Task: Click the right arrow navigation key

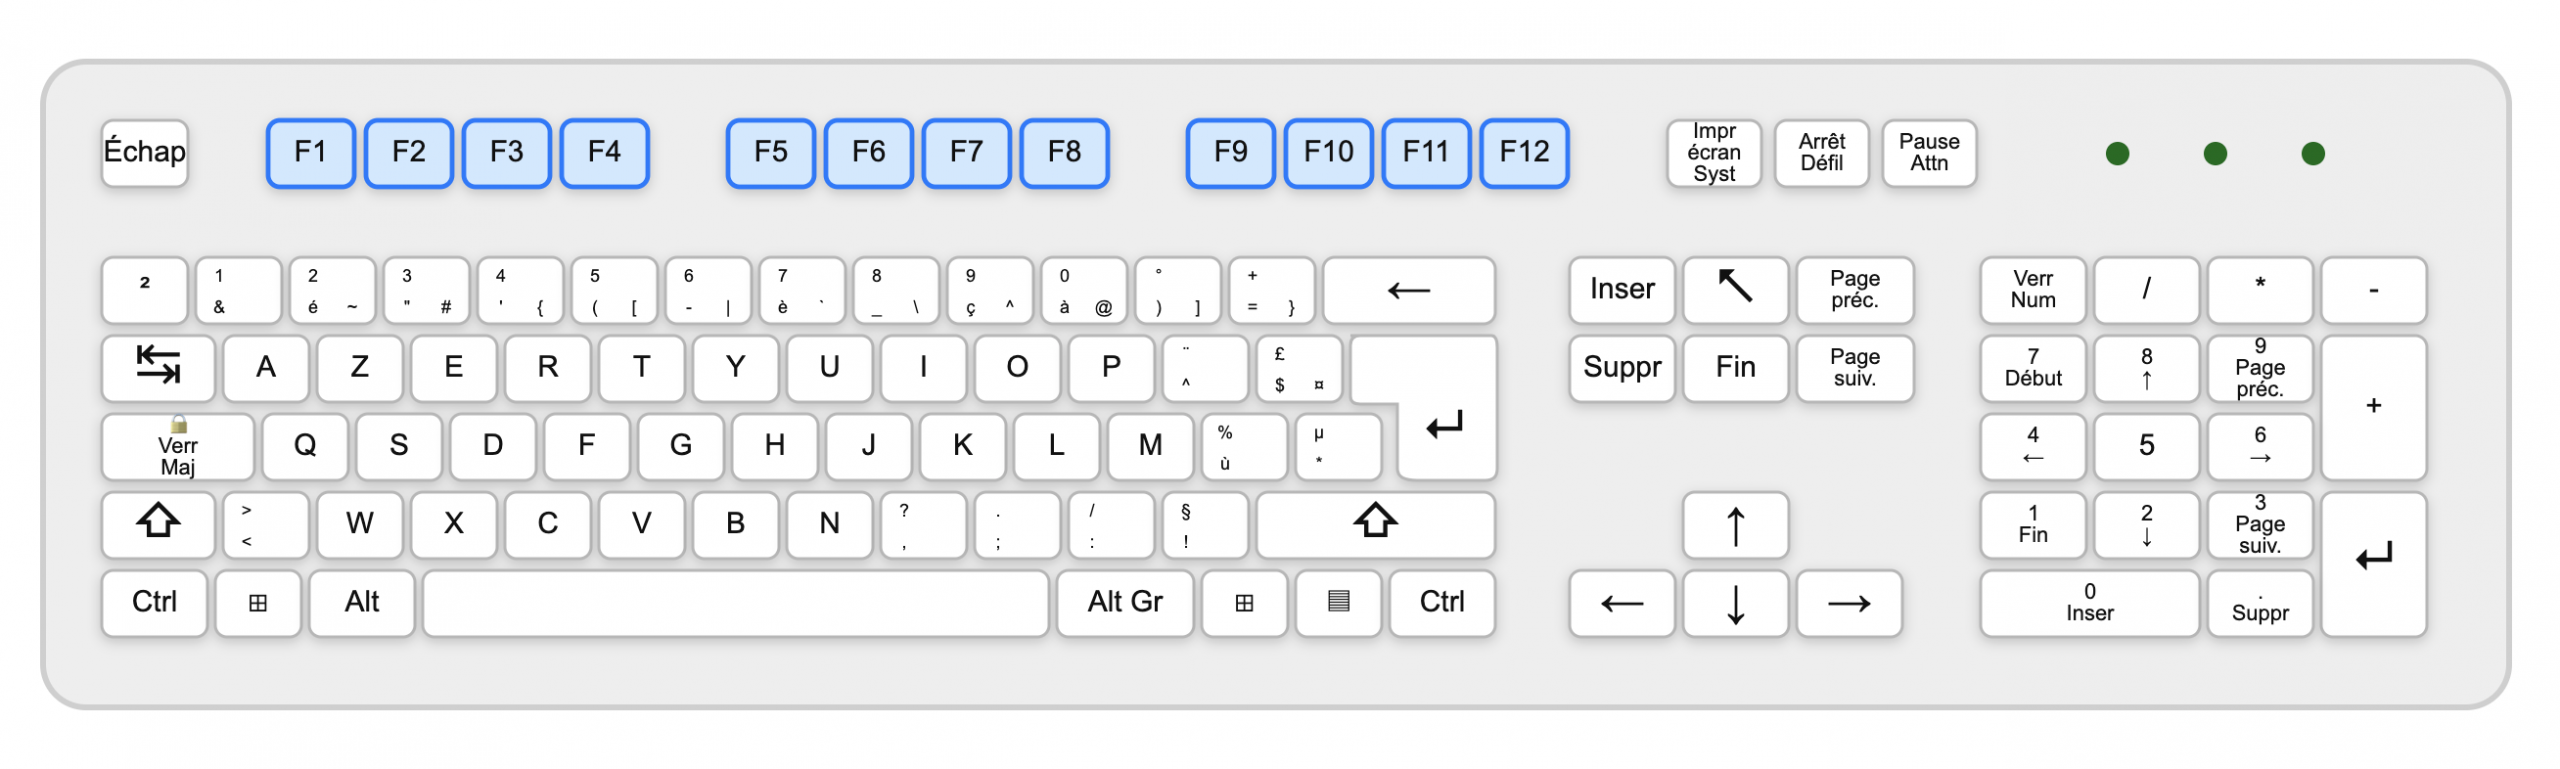Action: click(1849, 603)
